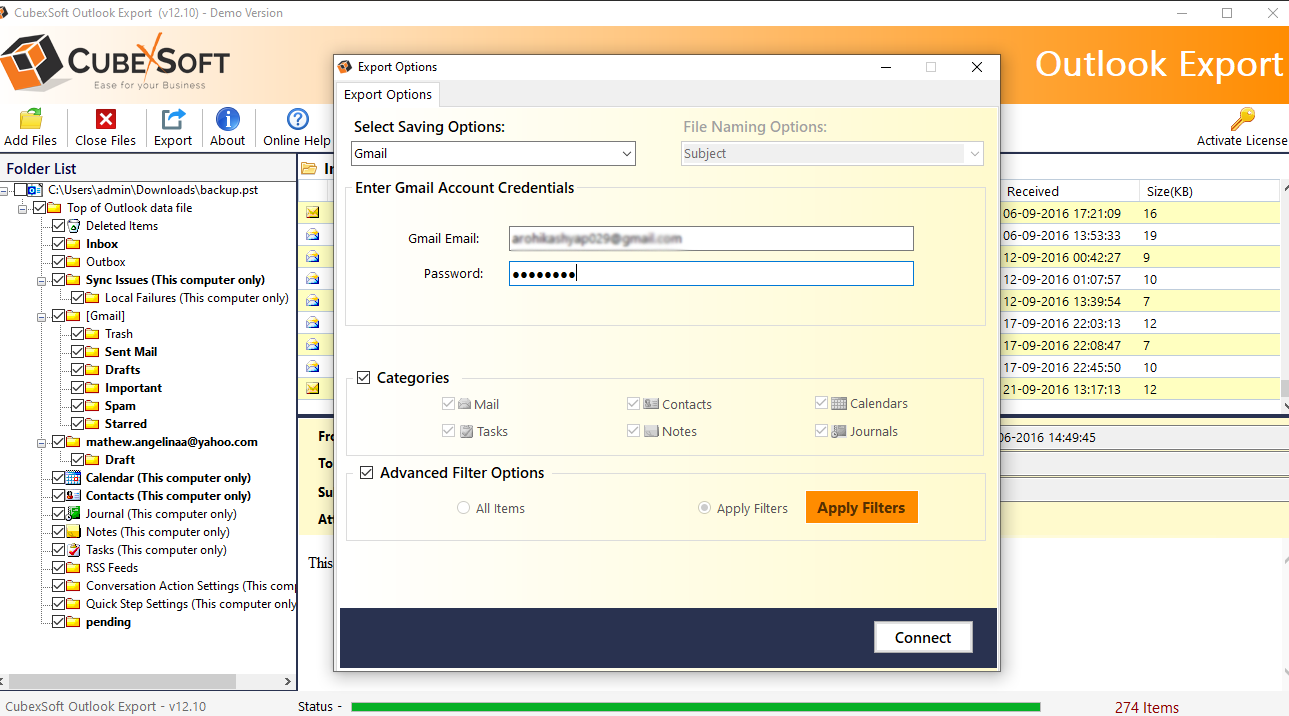Uncheck the Spam folder checkbox
This screenshot has height=716, width=1289.
coord(77,406)
